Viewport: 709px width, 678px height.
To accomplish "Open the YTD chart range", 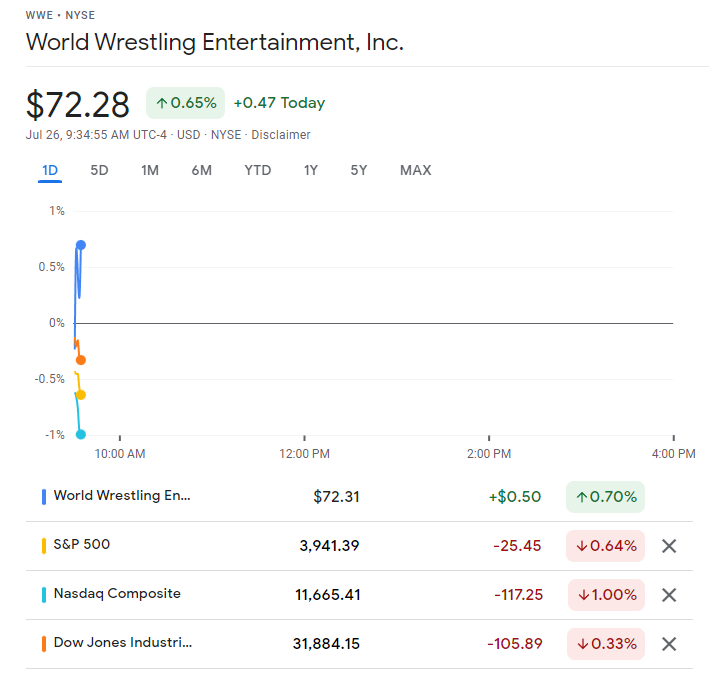I will pyautogui.click(x=258, y=171).
